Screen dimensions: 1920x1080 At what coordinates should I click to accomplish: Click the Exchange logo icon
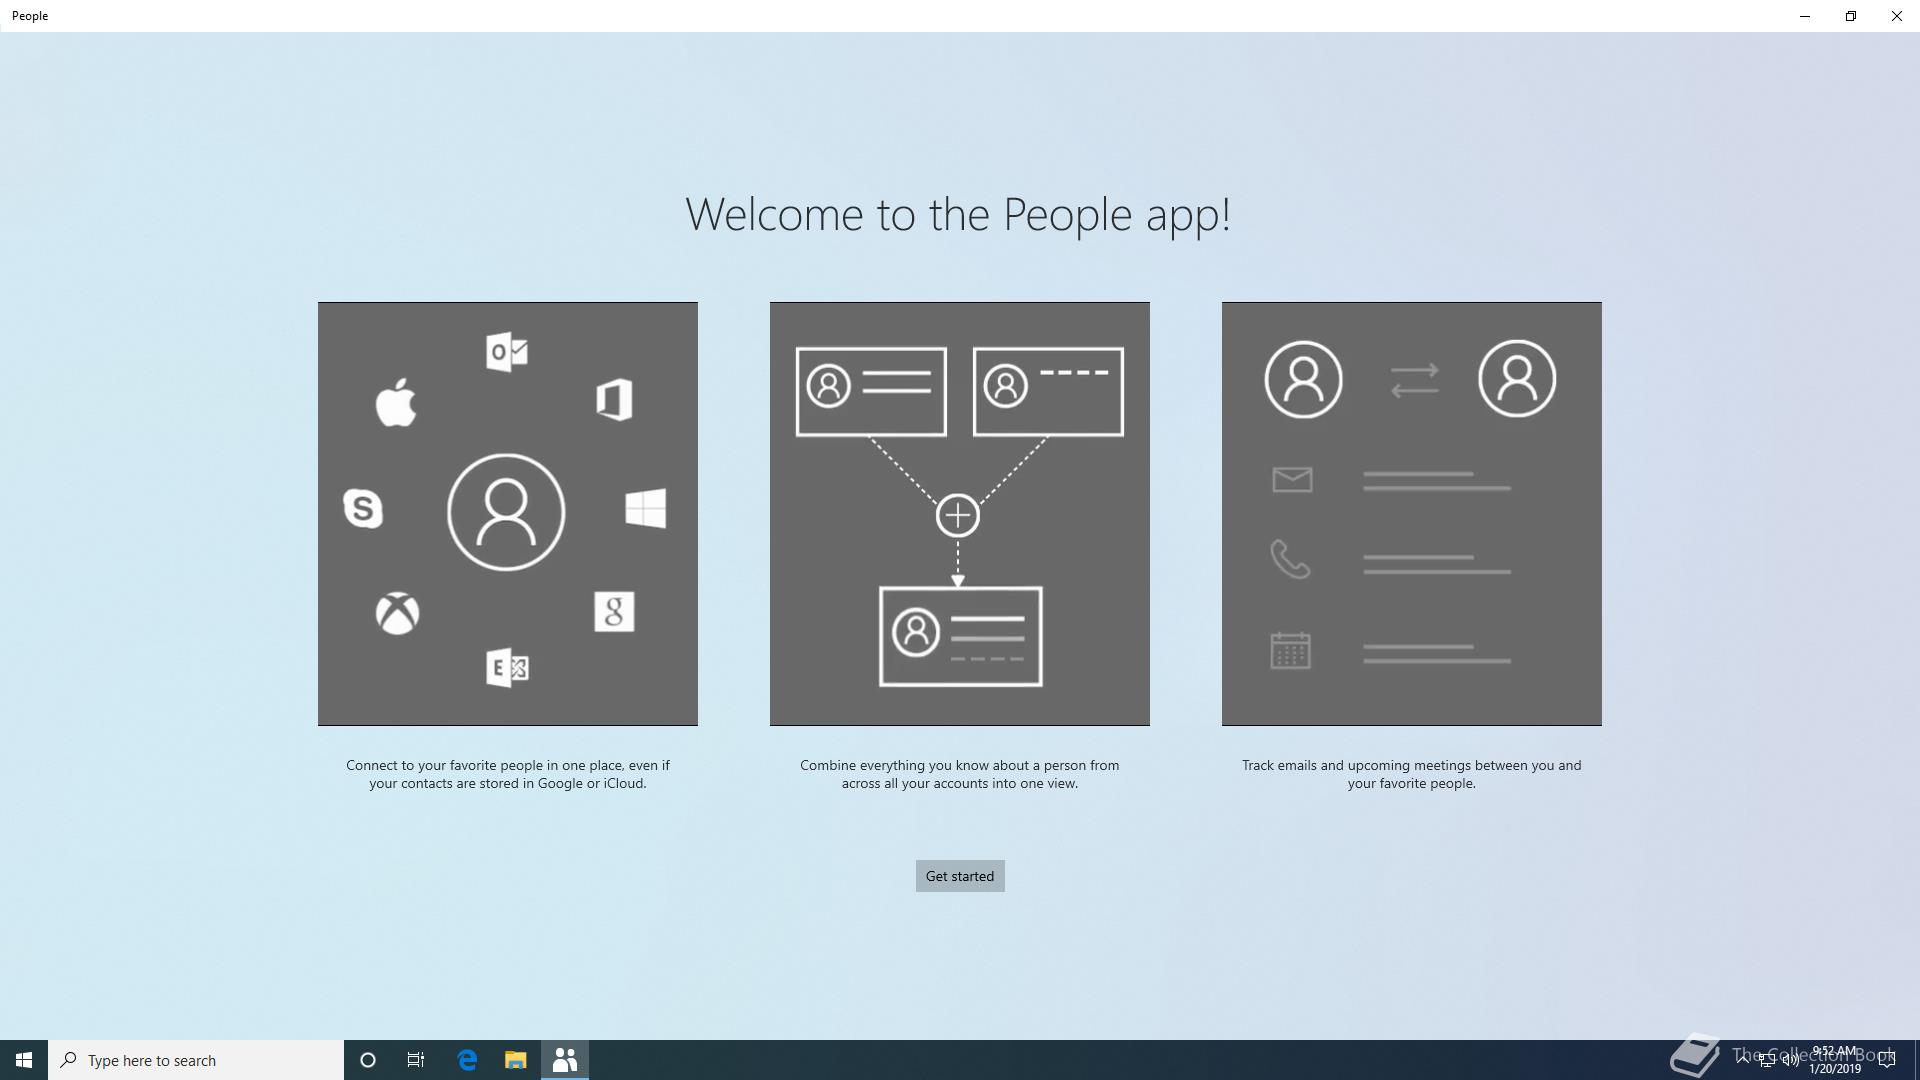coord(507,667)
